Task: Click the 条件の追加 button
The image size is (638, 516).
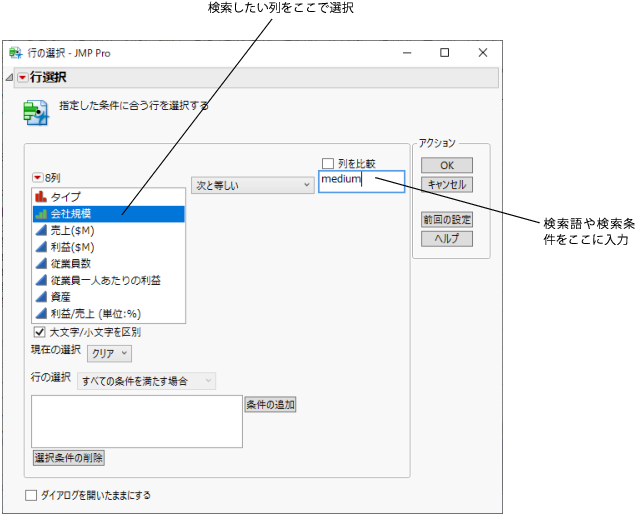Action: tap(271, 404)
